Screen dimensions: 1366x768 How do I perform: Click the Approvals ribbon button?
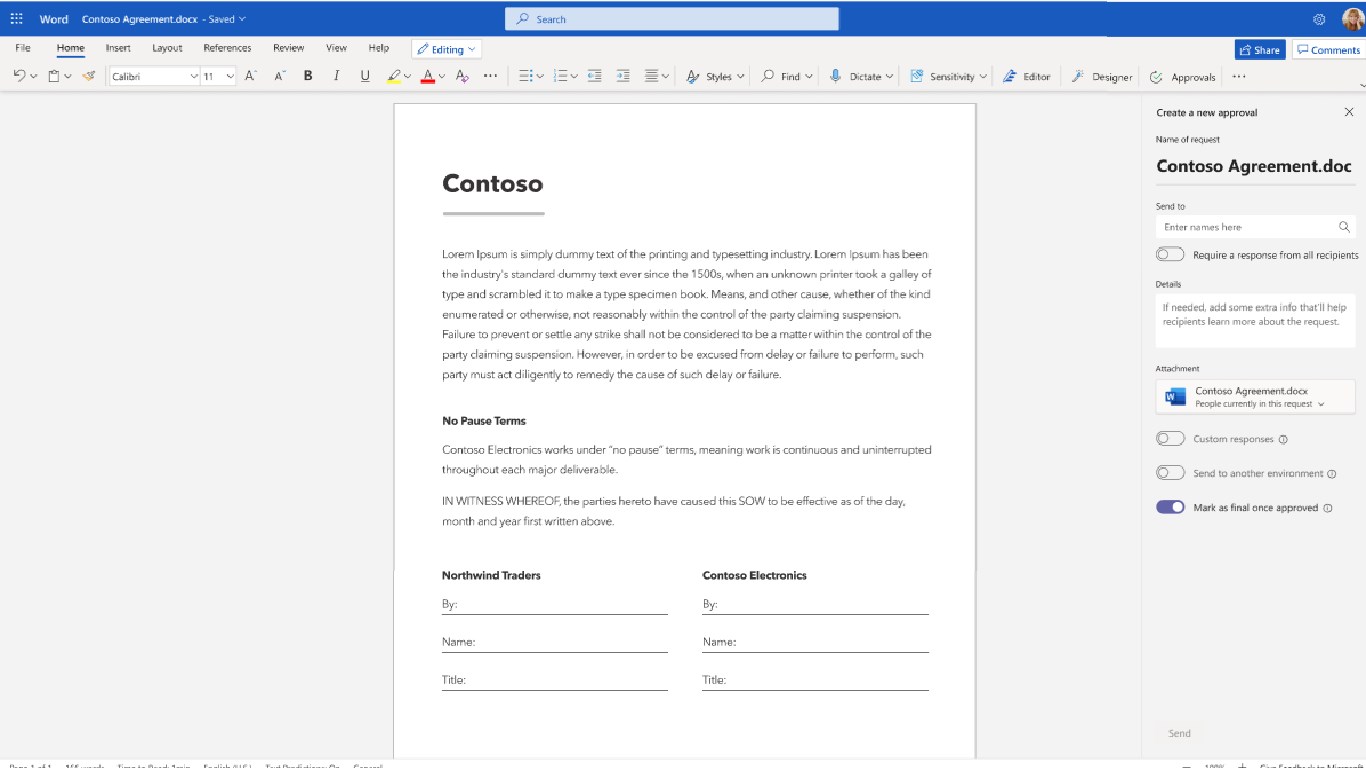(x=1183, y=76)
